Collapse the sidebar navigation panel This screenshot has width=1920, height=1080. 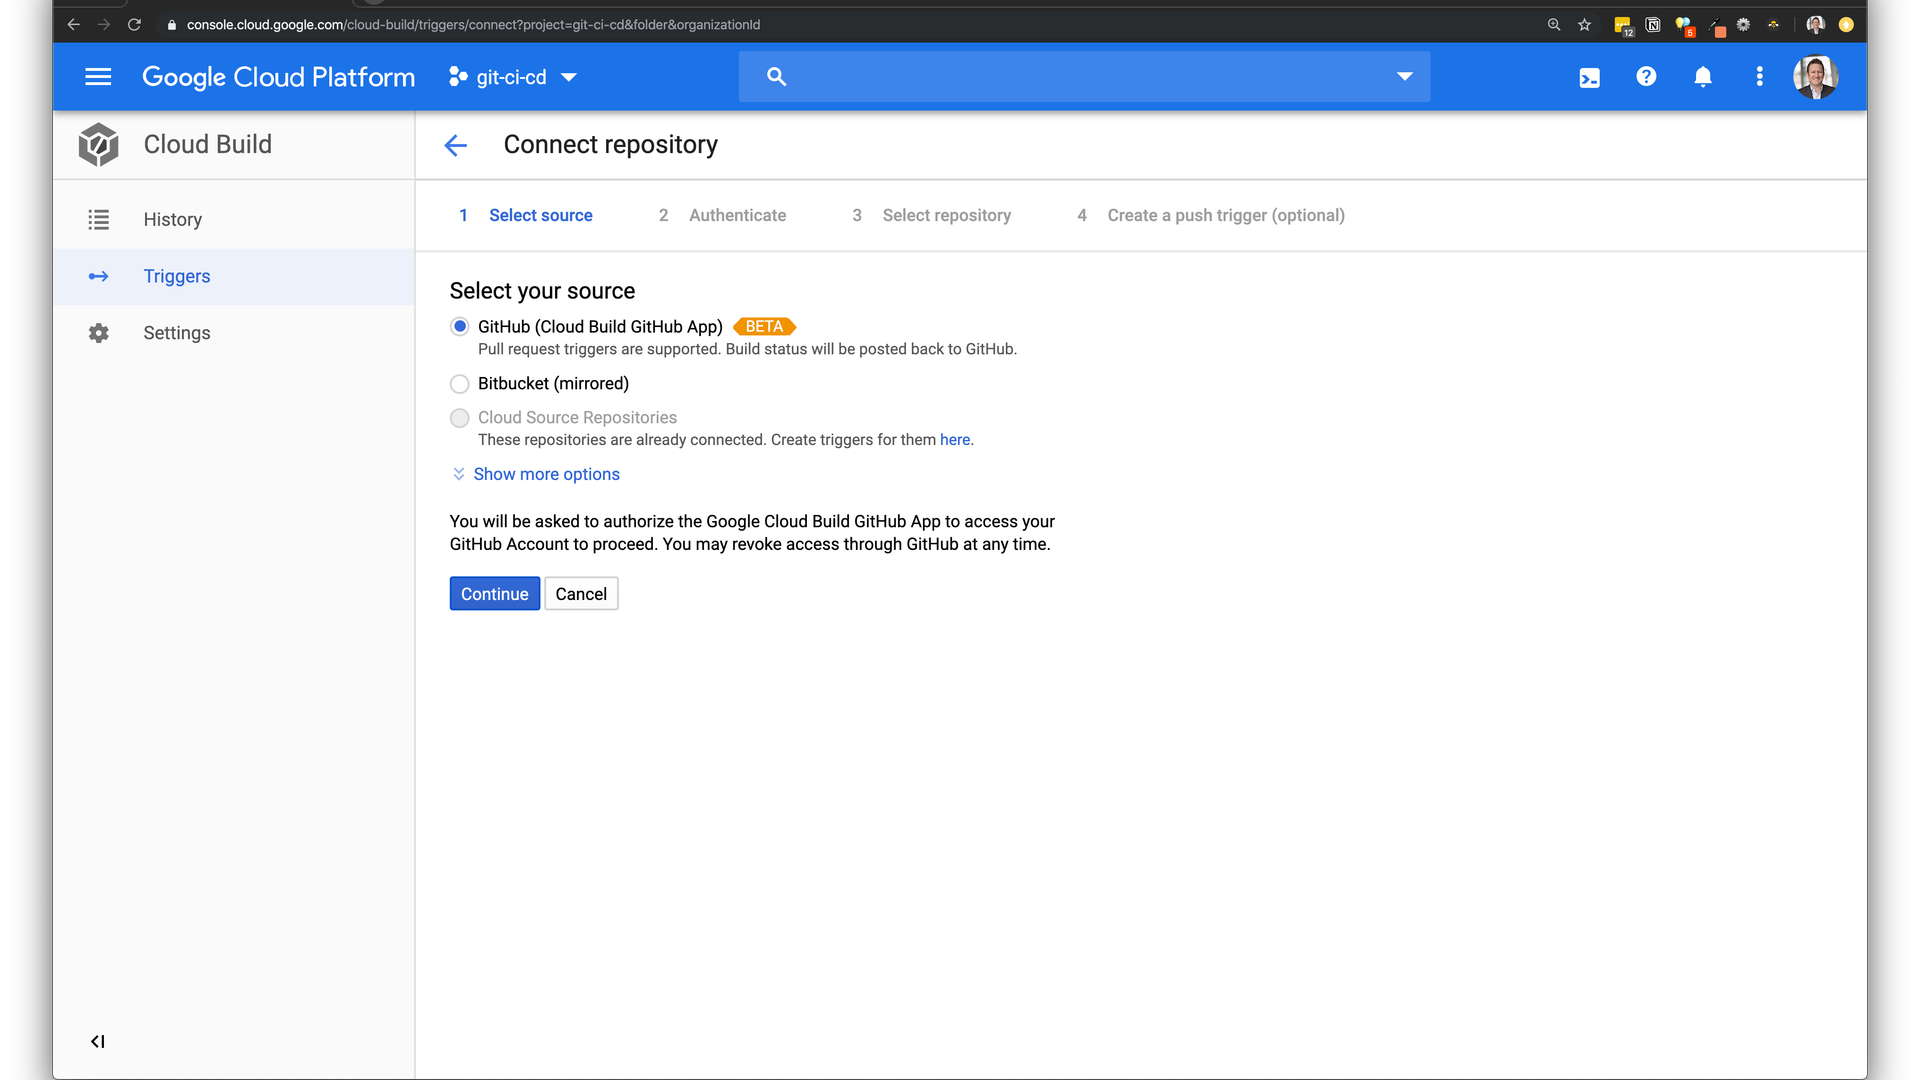click(x=97, y=1041)
